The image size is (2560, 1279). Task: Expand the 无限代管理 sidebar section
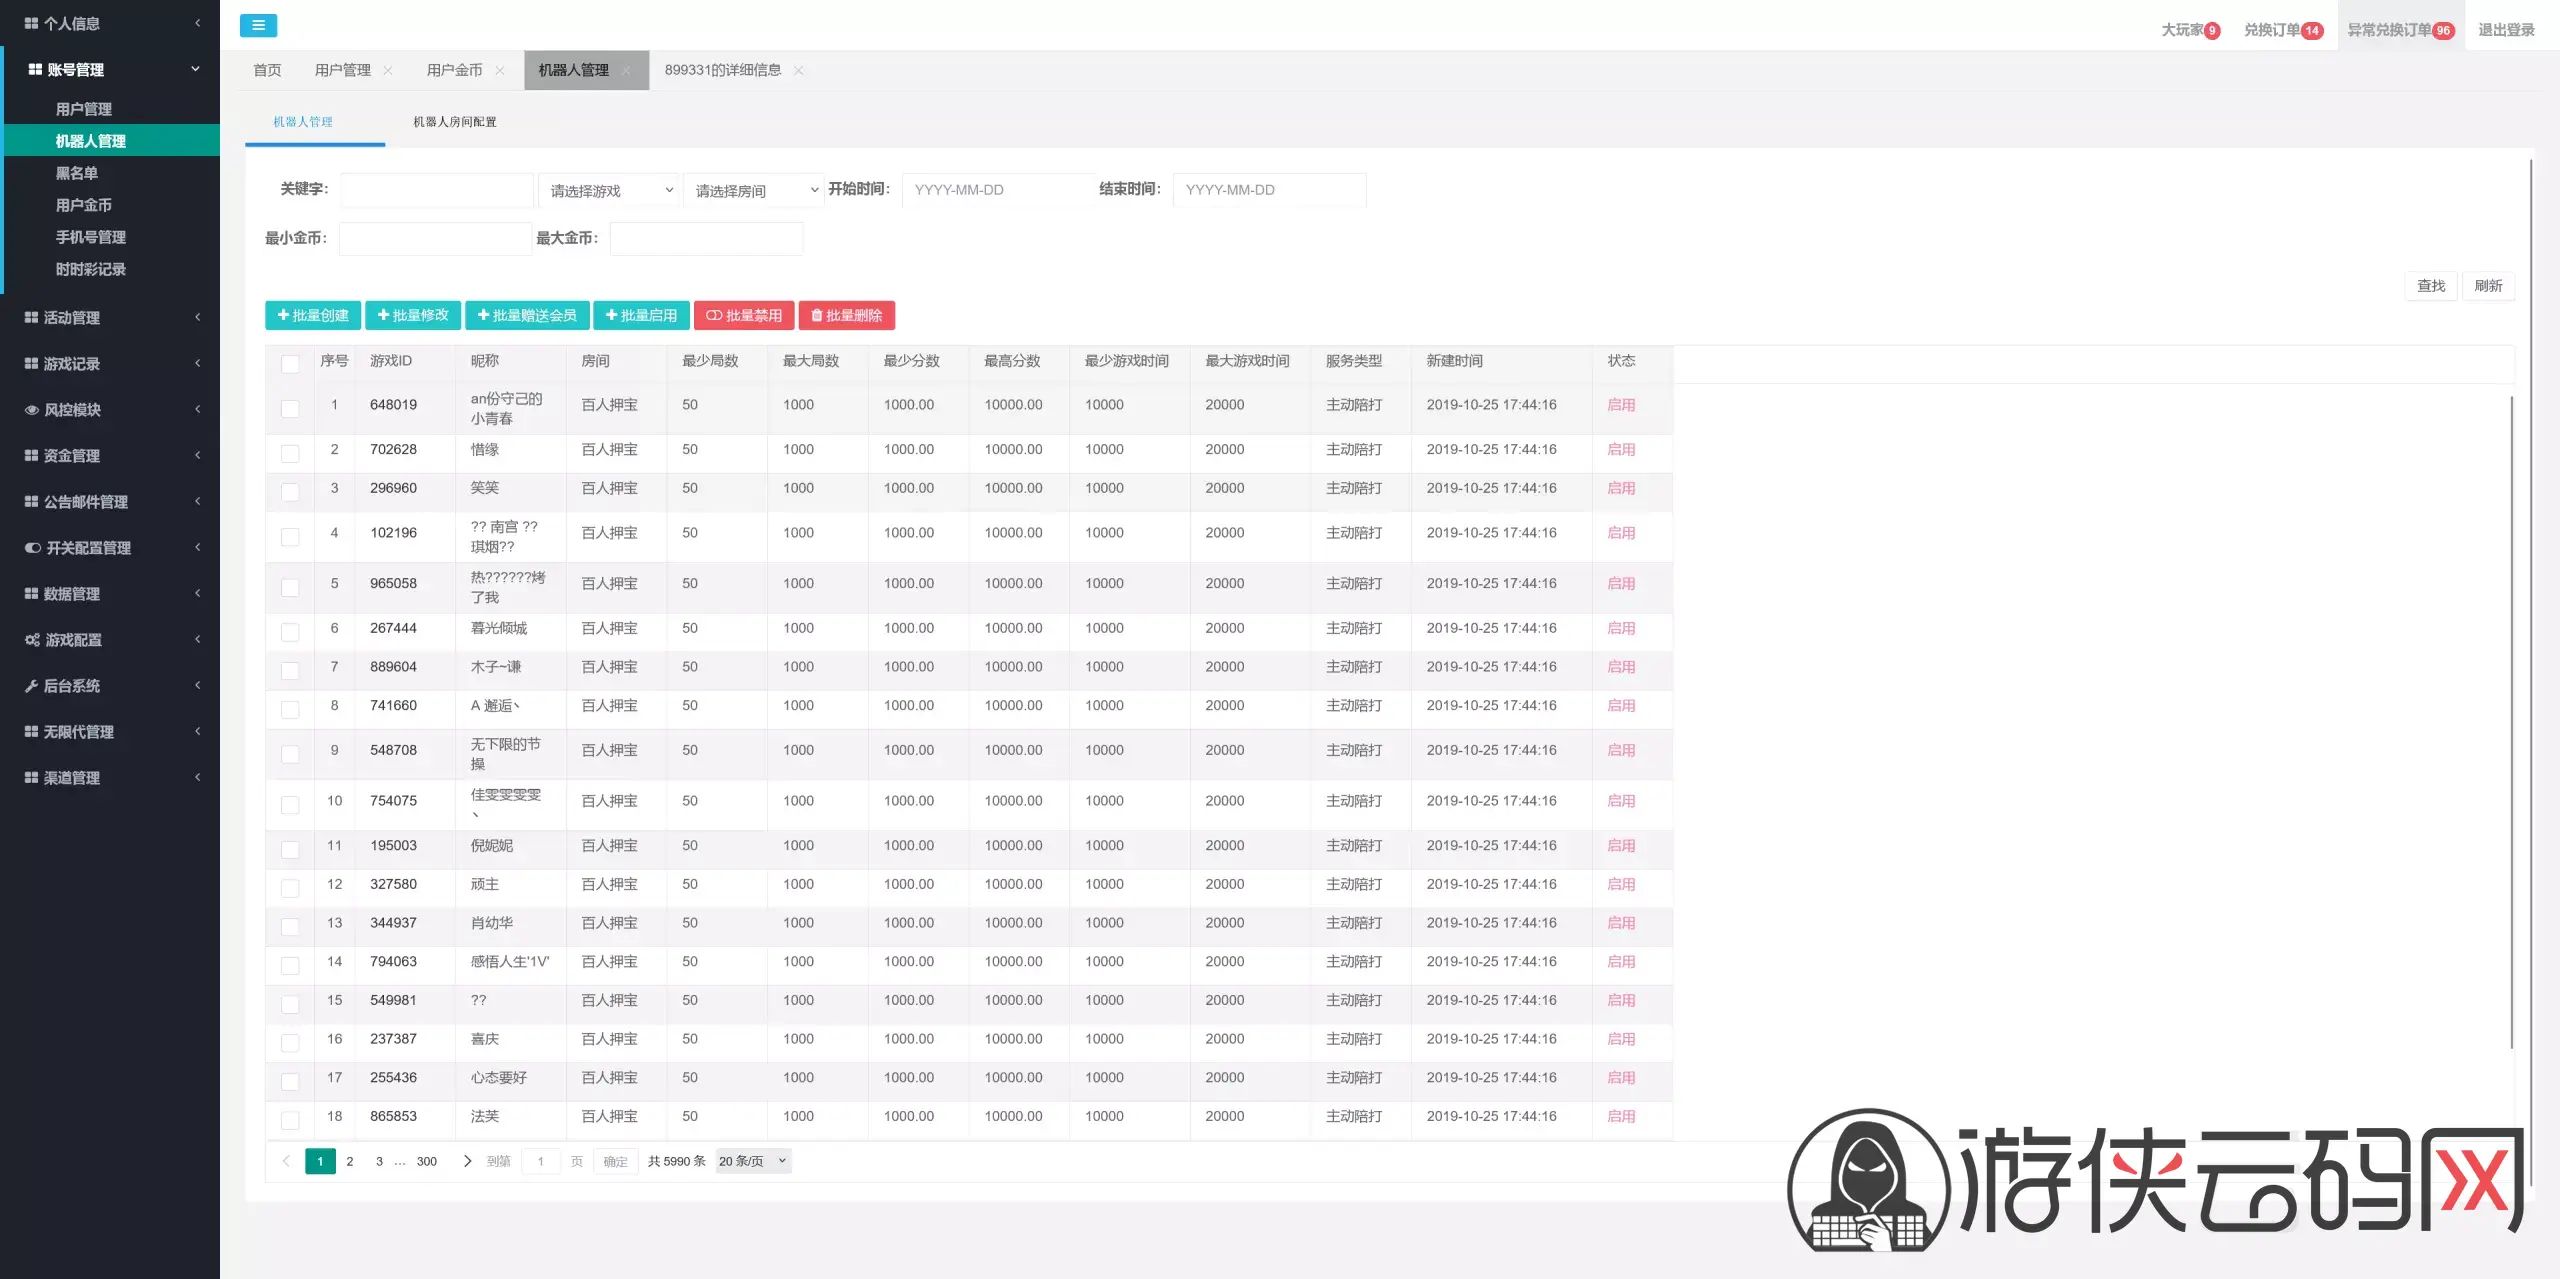click(110, 732)
